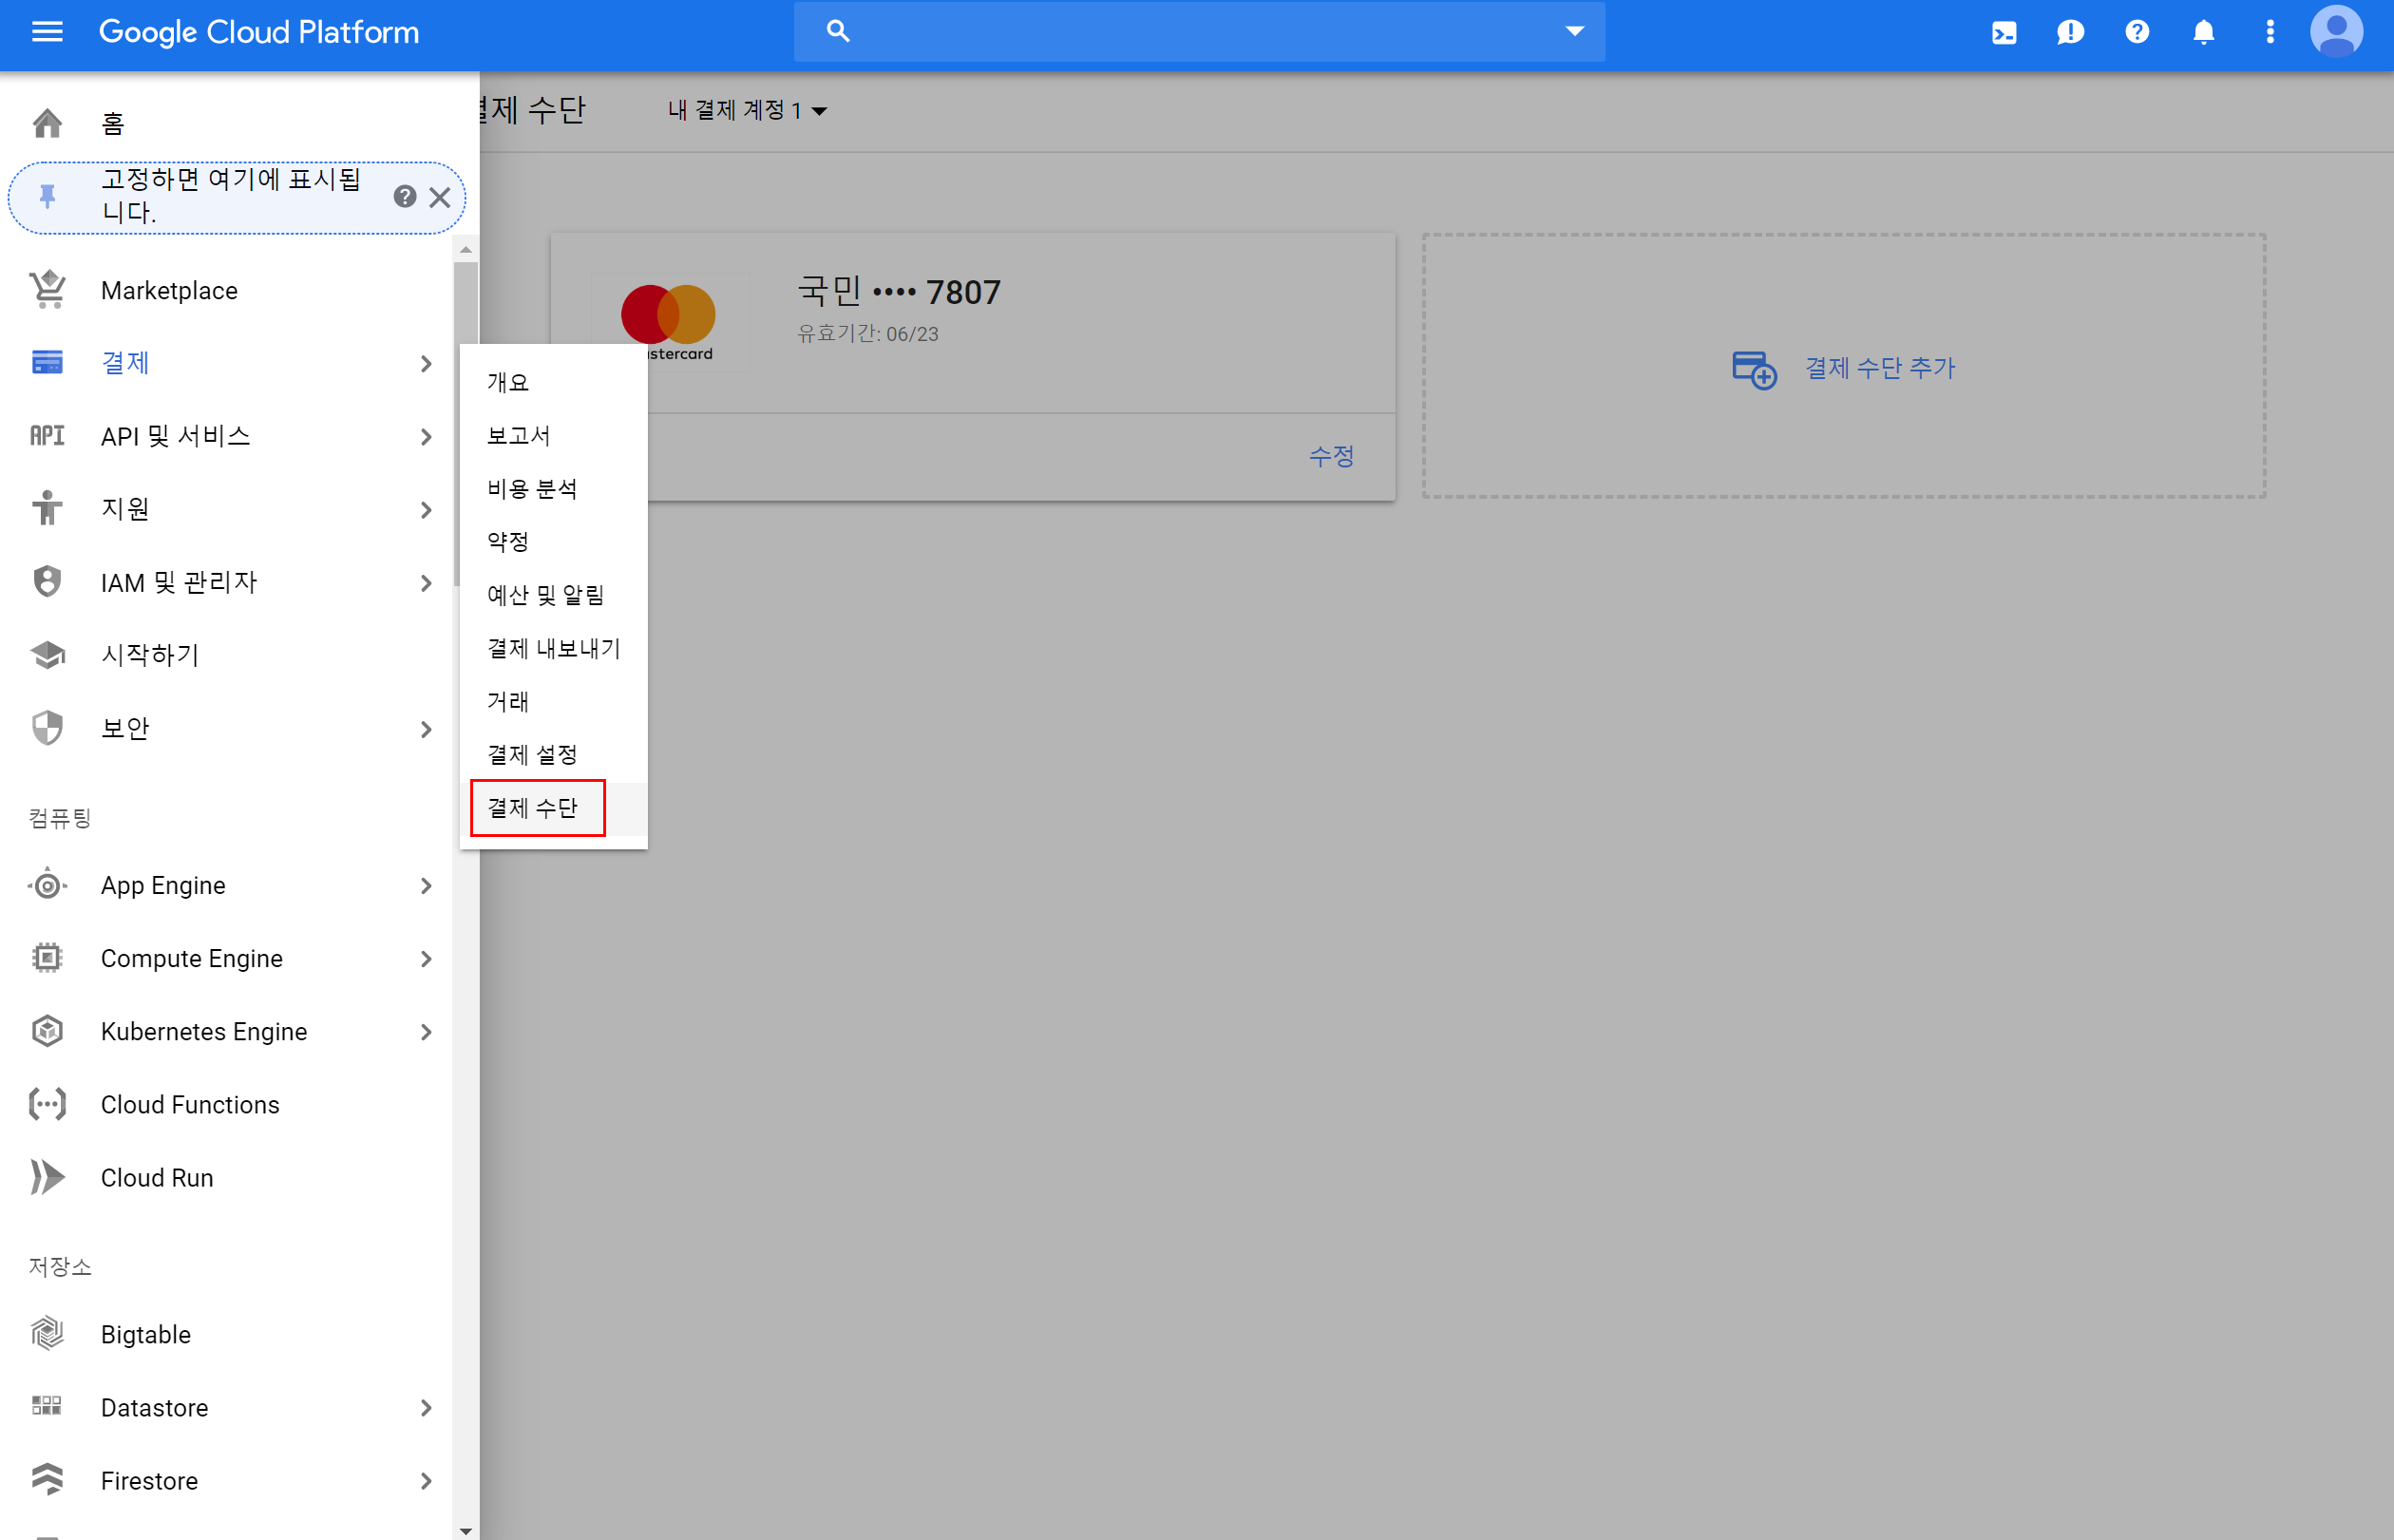The image size is (2394, 1540).
Task: Click the Kubernetes Engine icon
Action: (47, 1031)
